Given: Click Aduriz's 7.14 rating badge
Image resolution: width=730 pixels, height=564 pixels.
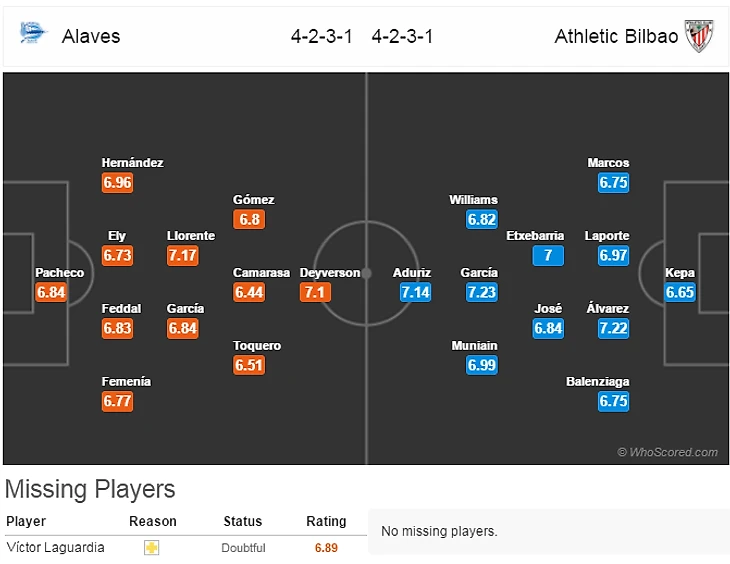Looking at the screenshot, I should tap(415, 292).
